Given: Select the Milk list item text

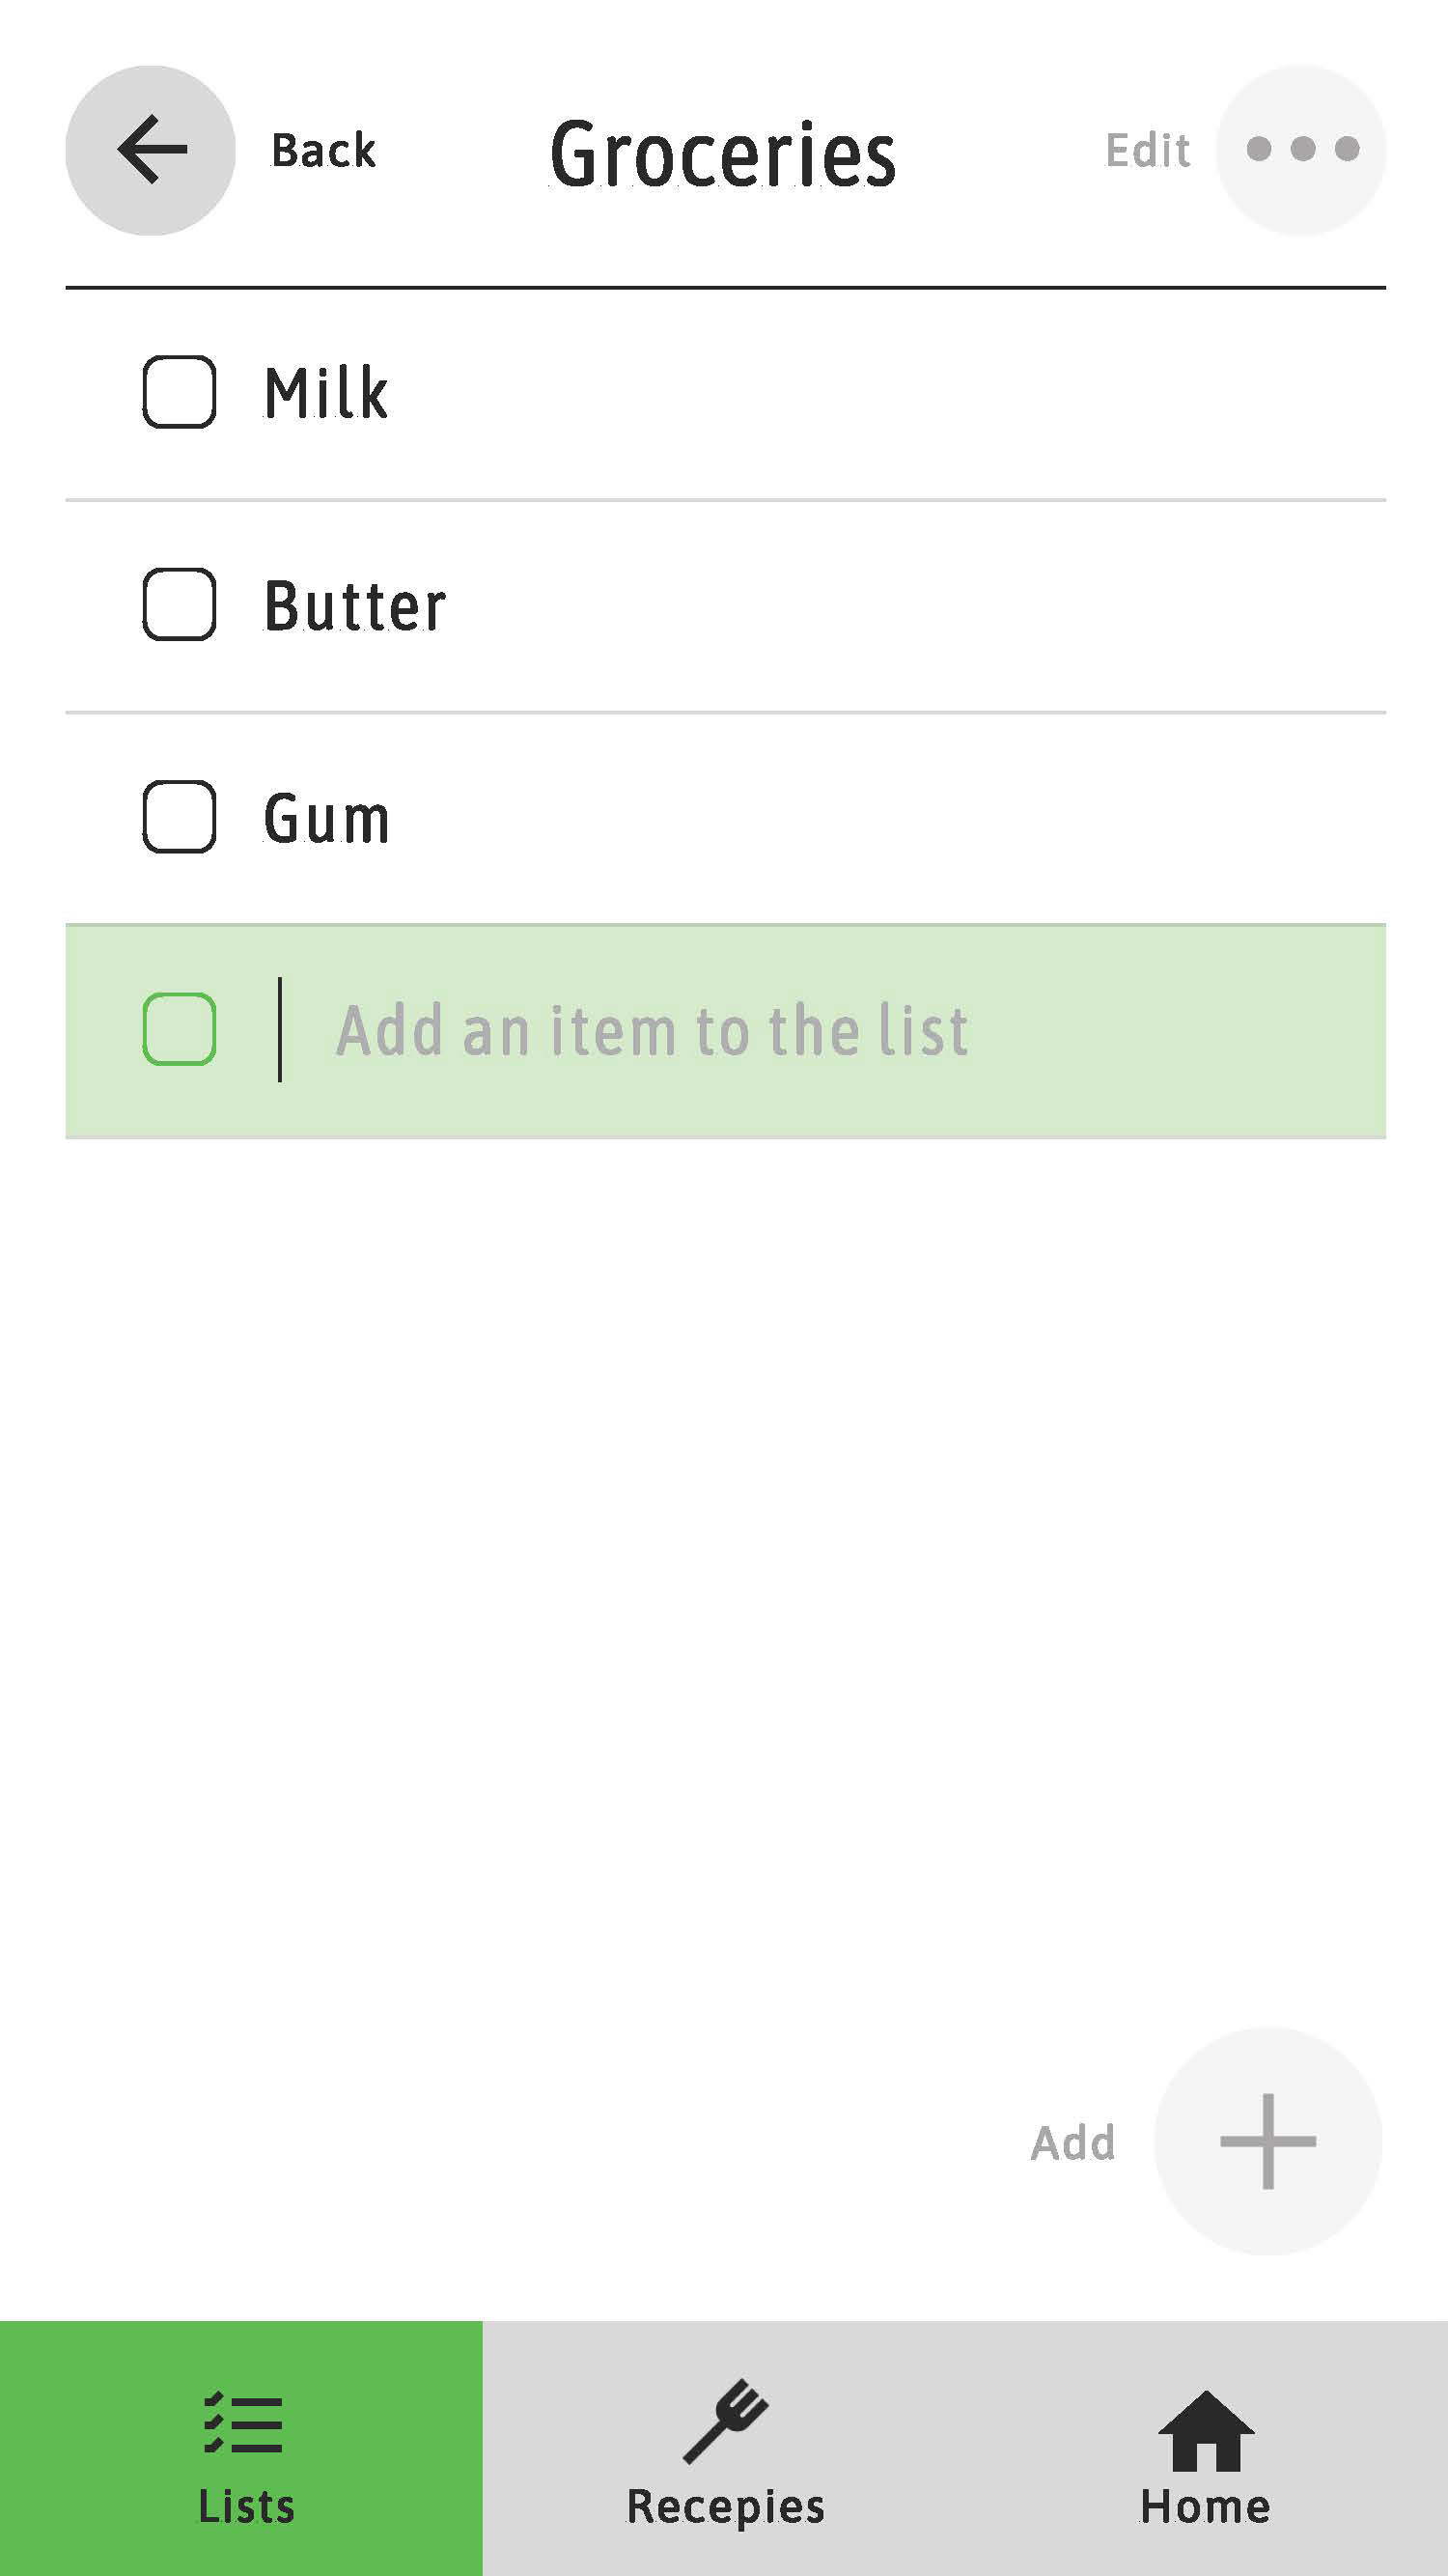Looking at the screenshot, I should pyautogui.click(x=326, y=392).
